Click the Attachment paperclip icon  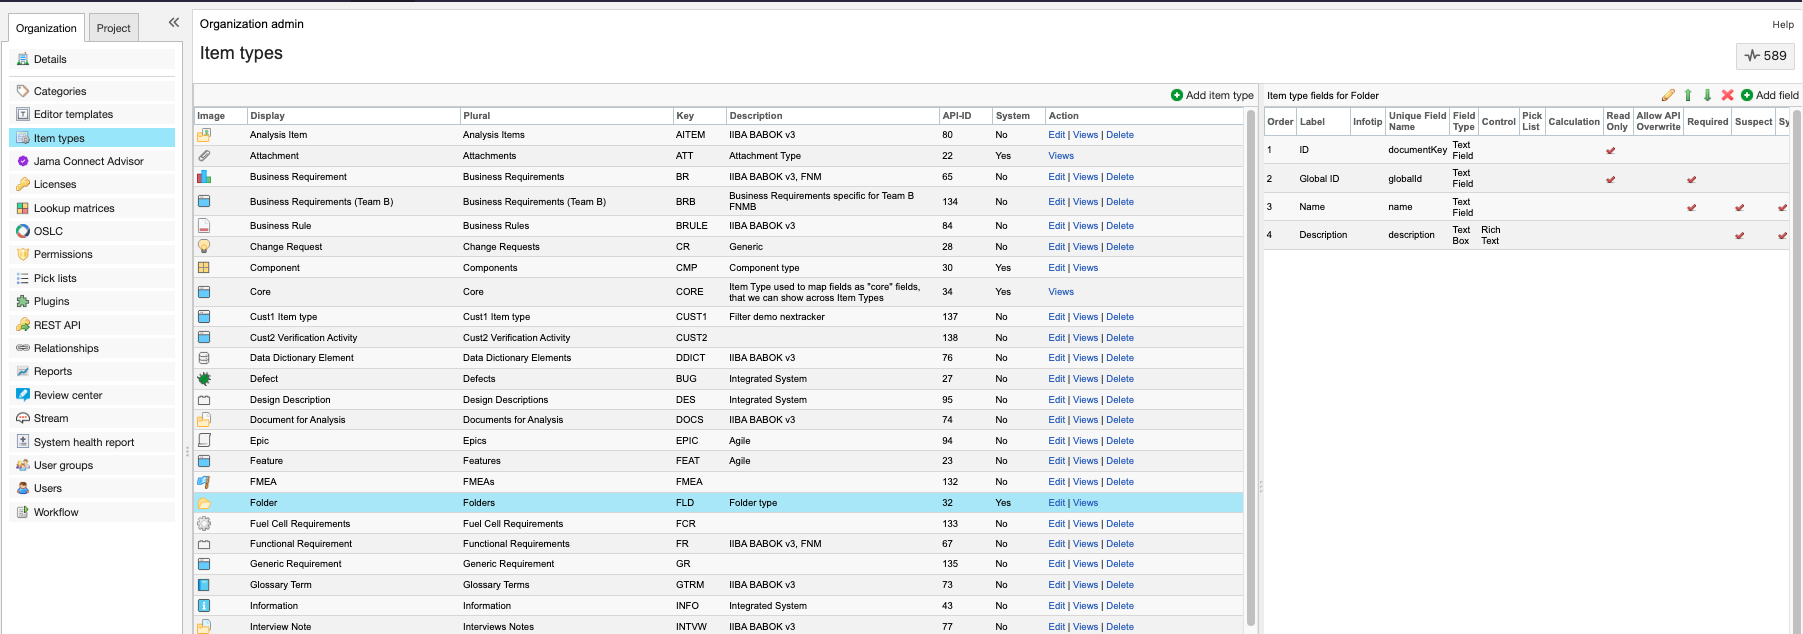pos(204,156)
